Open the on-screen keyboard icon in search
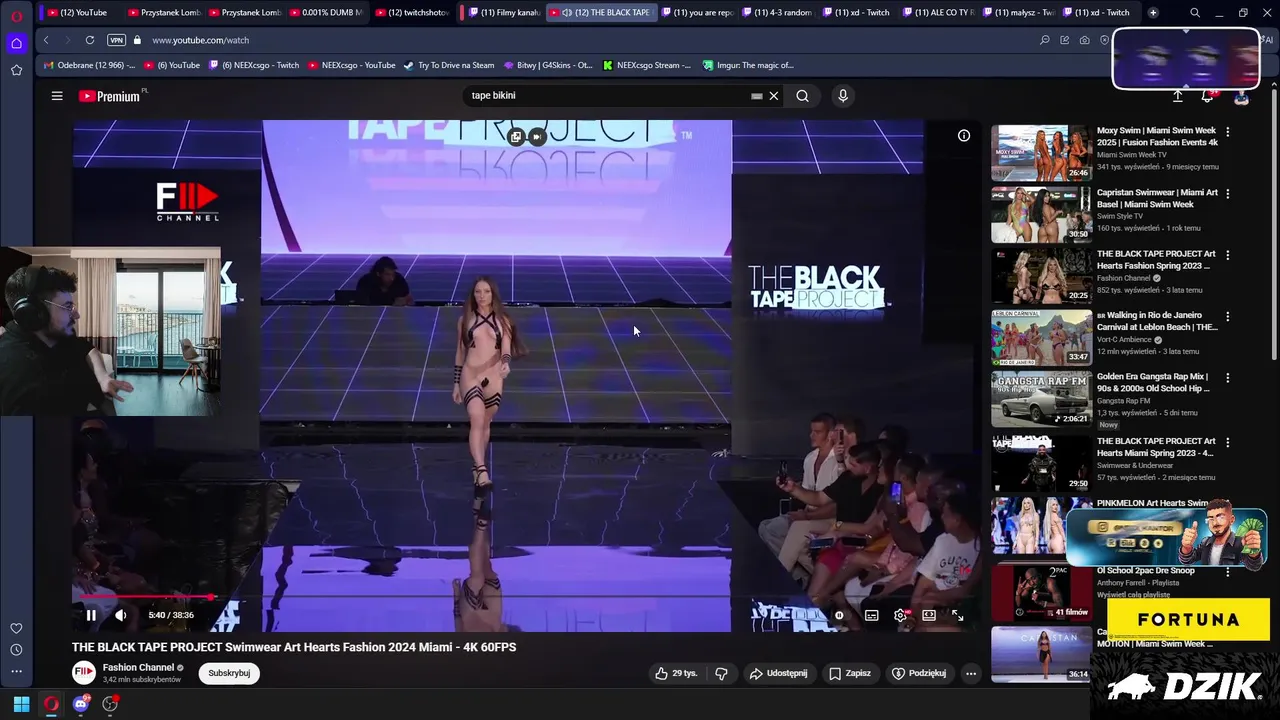1280x720 pixels. 757,96
